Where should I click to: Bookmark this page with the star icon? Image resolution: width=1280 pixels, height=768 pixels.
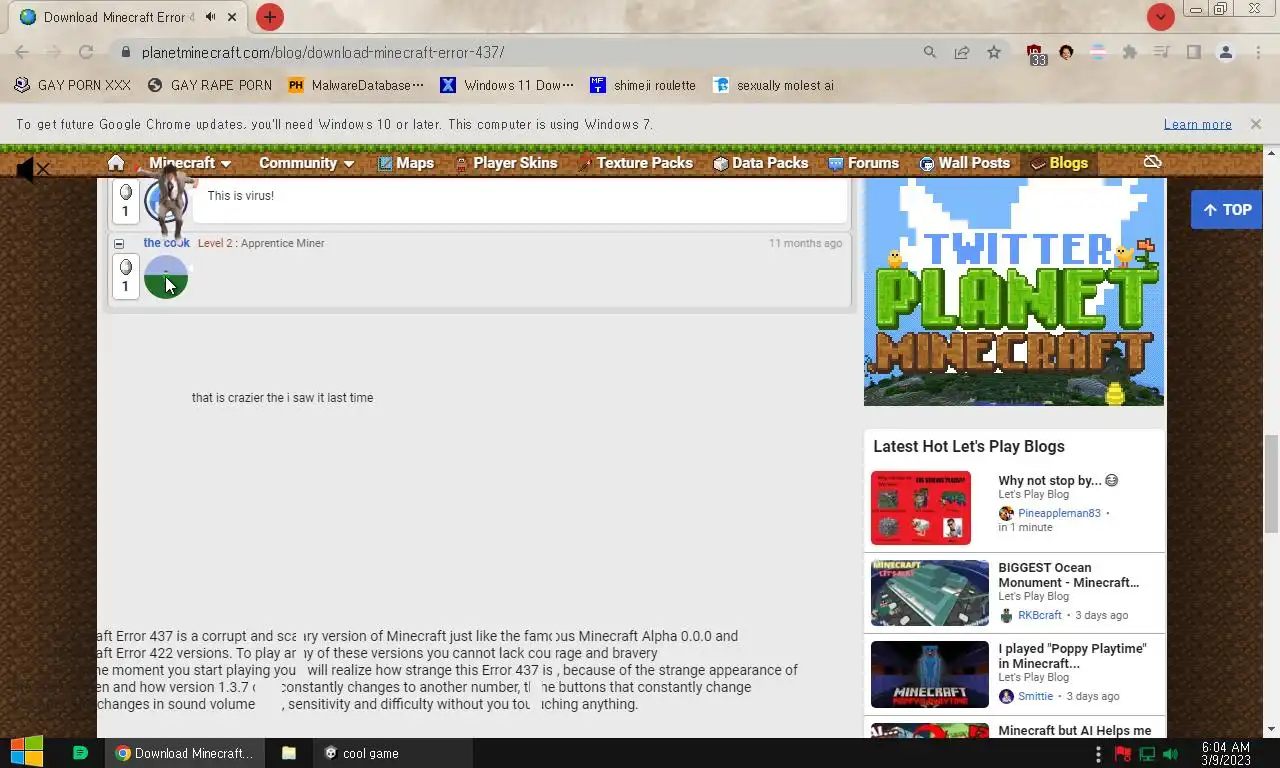pyautogui.click(x=994, y=52)
